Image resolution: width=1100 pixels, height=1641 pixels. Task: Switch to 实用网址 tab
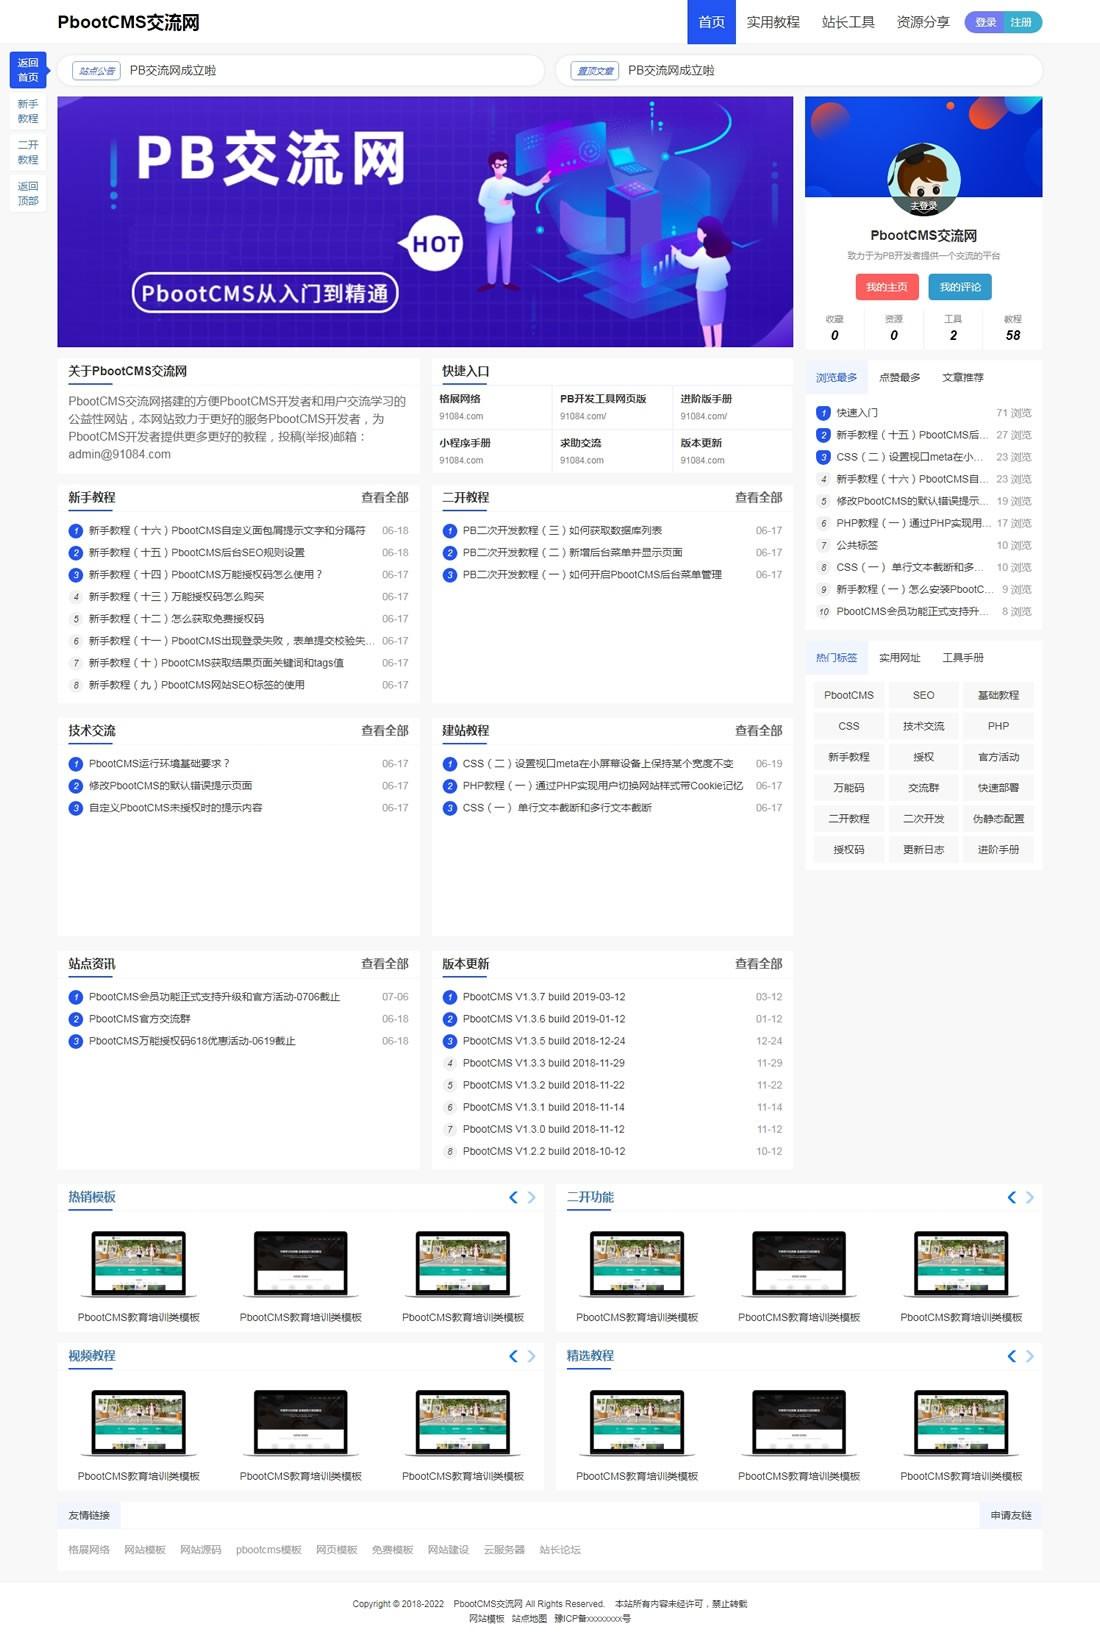pyautogui.click(x=899, y=658)
